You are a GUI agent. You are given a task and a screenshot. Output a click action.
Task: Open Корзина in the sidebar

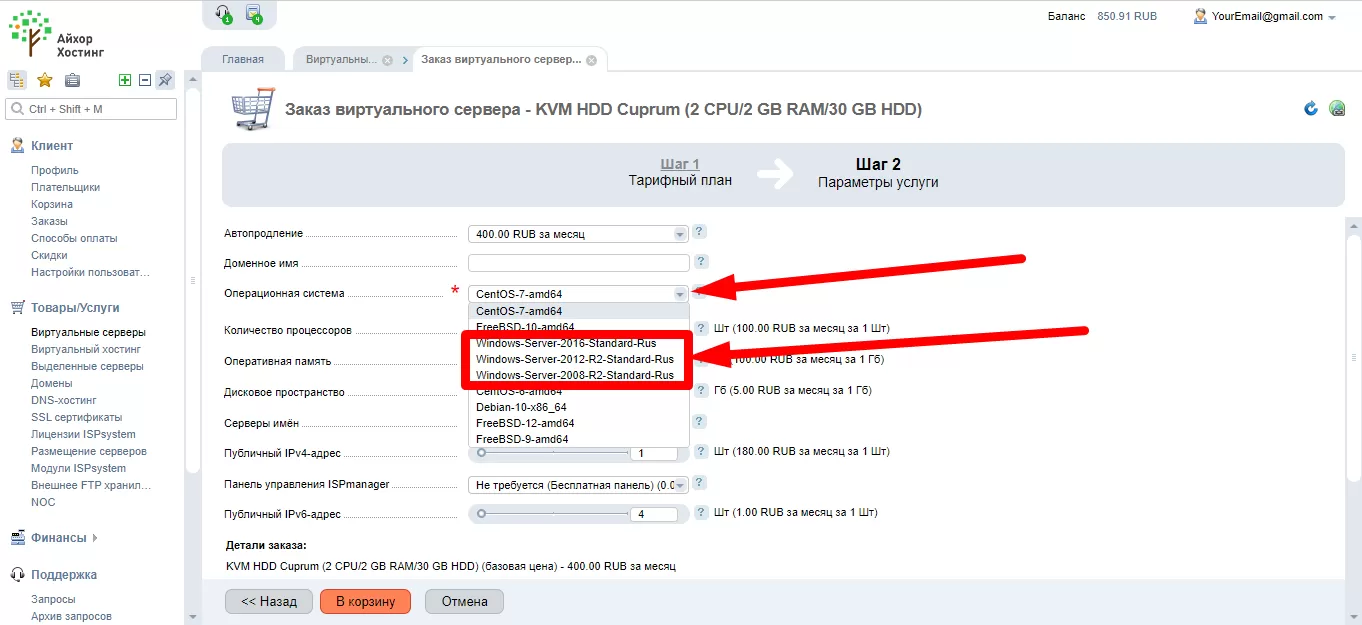click(52, 204)
